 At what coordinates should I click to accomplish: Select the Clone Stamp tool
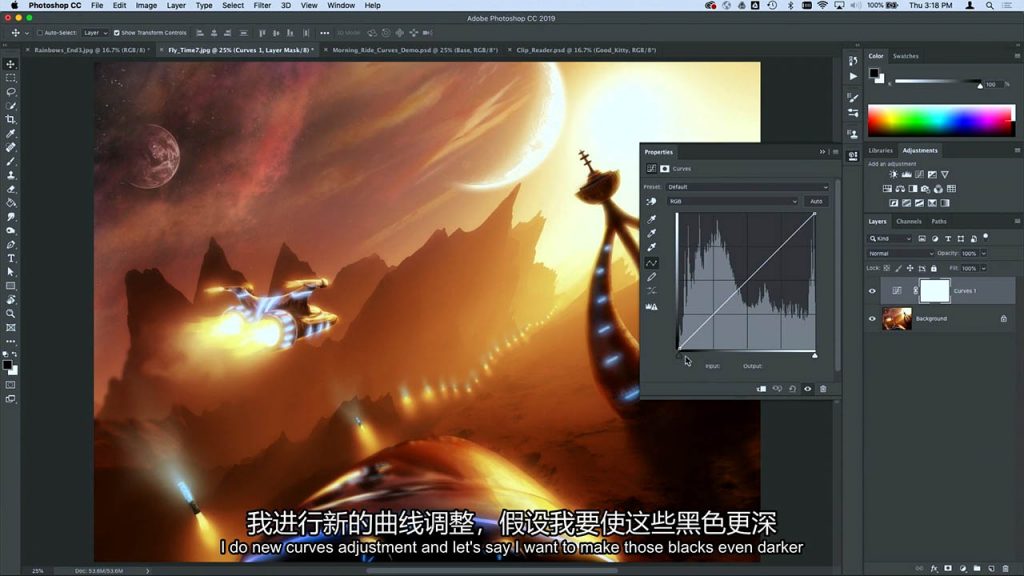tap(10, 175)
